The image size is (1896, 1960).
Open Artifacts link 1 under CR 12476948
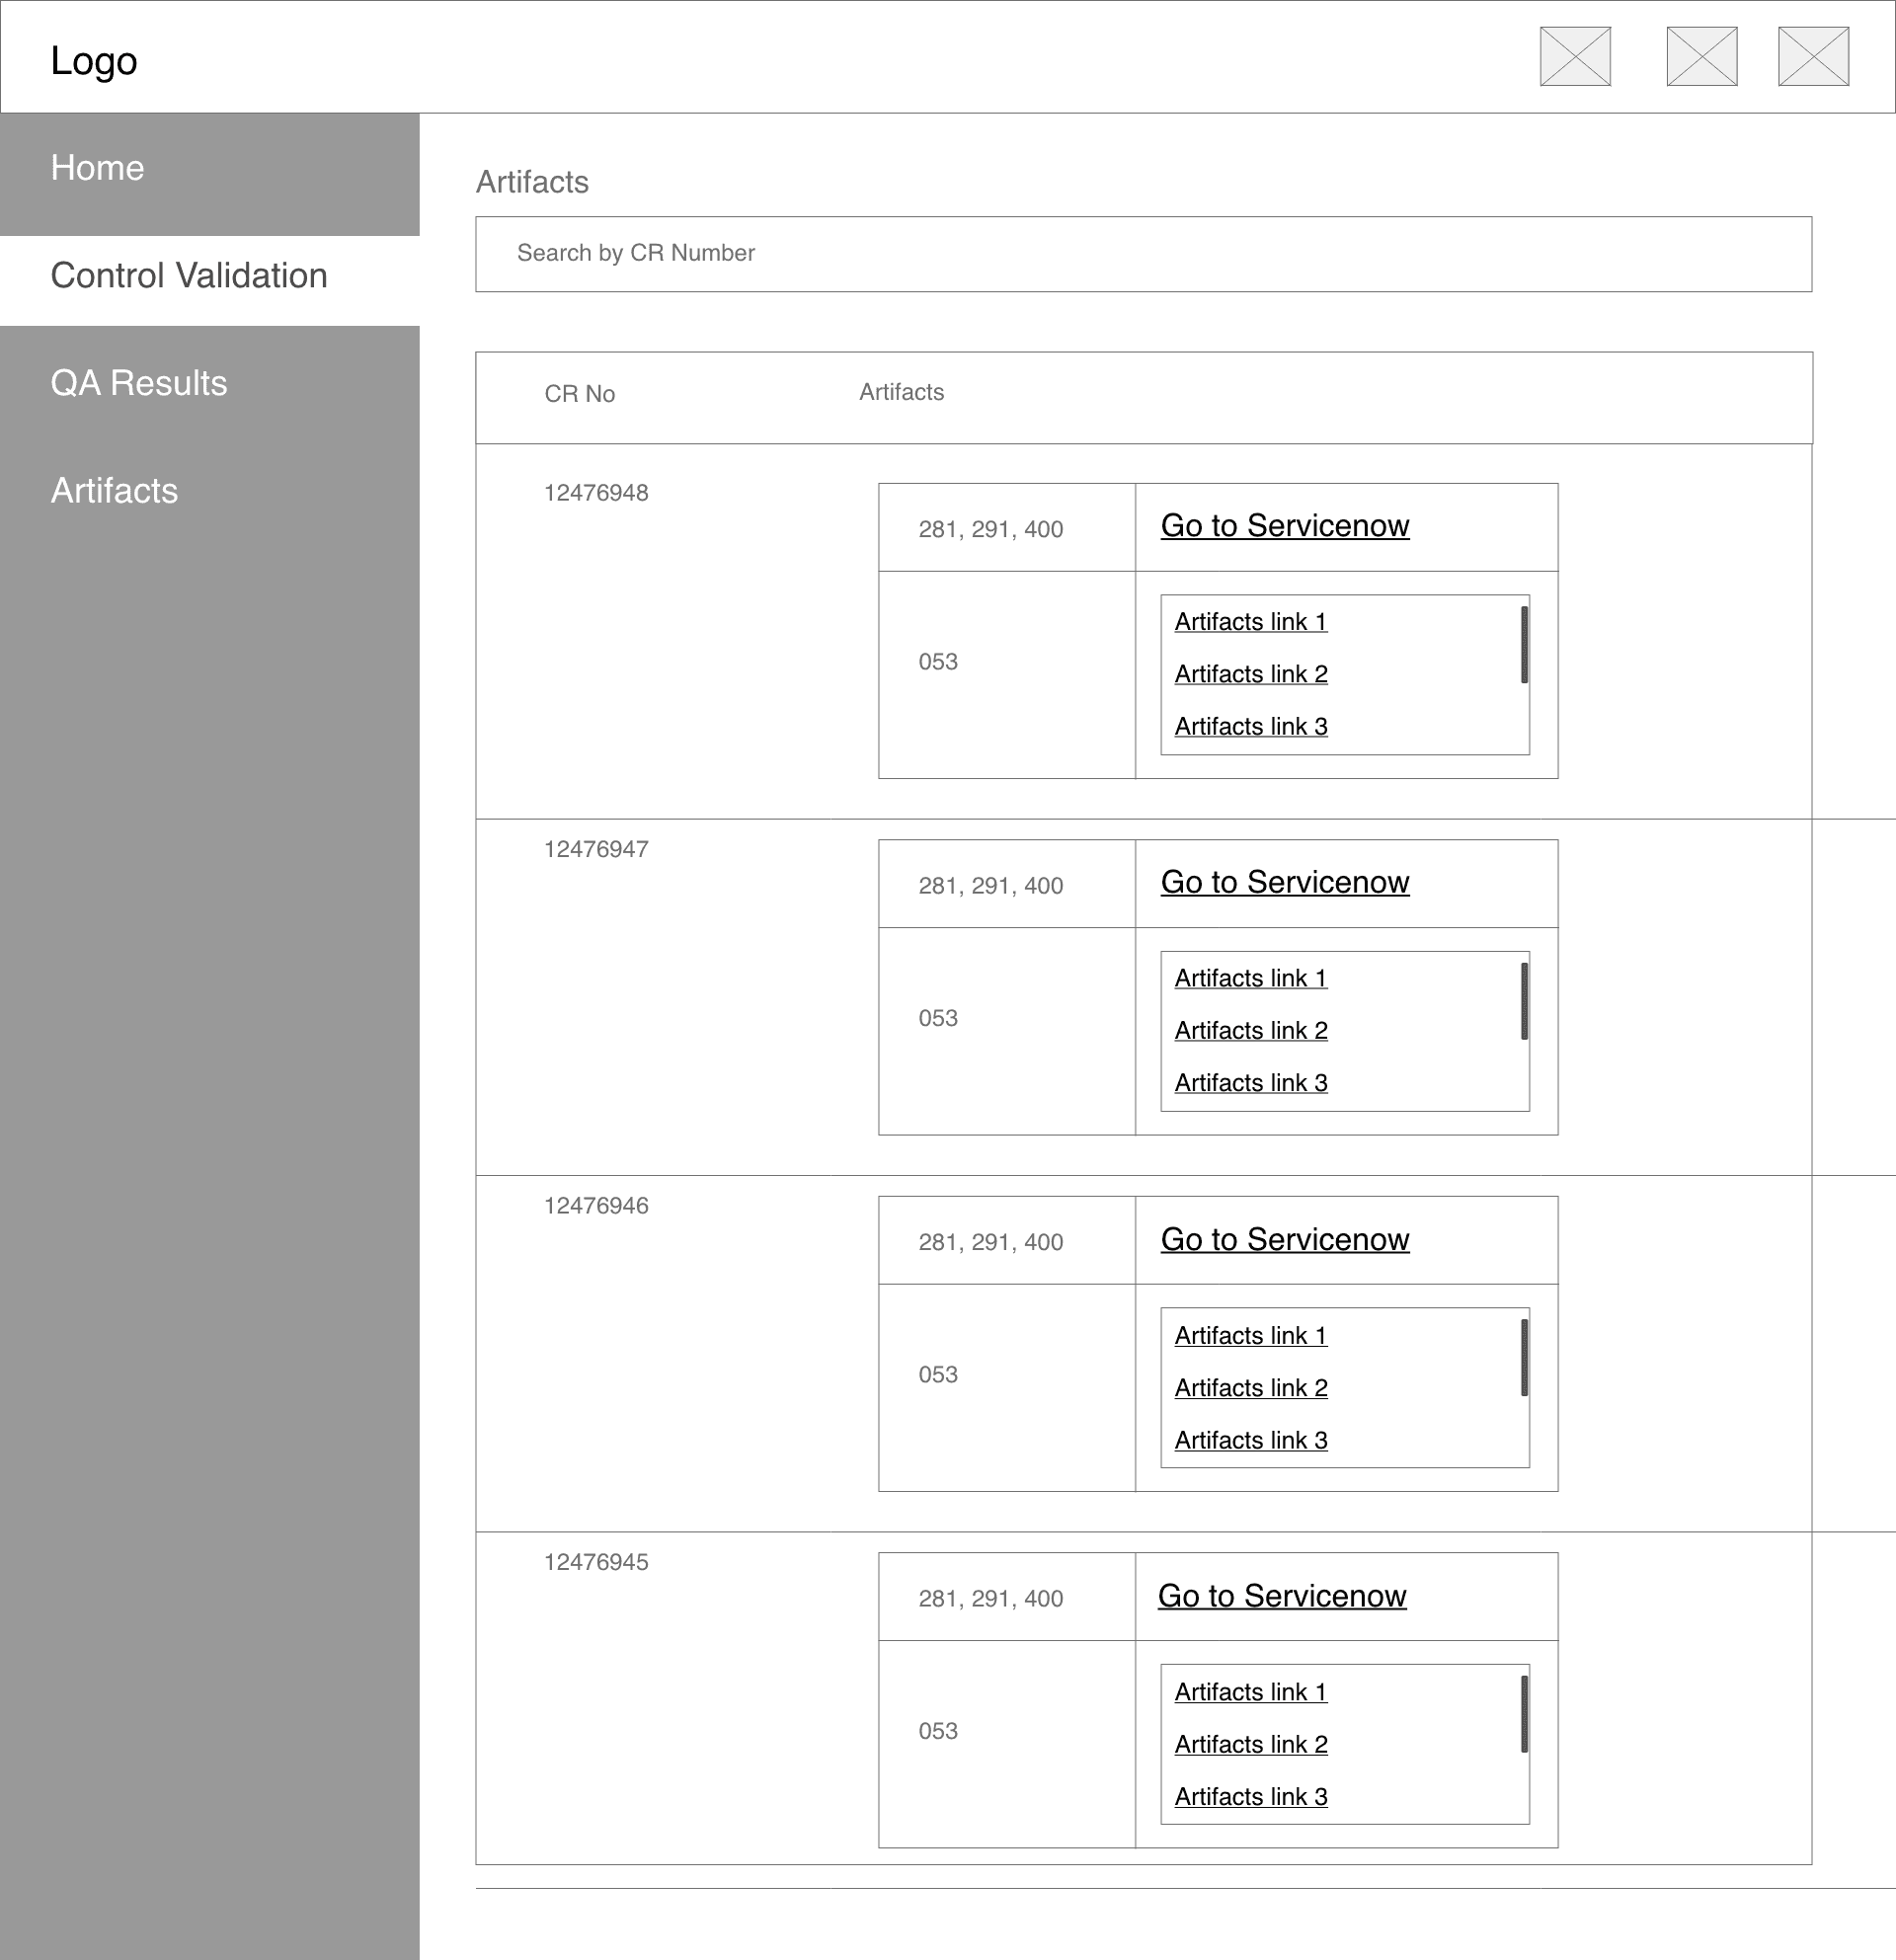(x=1250, y=622)
